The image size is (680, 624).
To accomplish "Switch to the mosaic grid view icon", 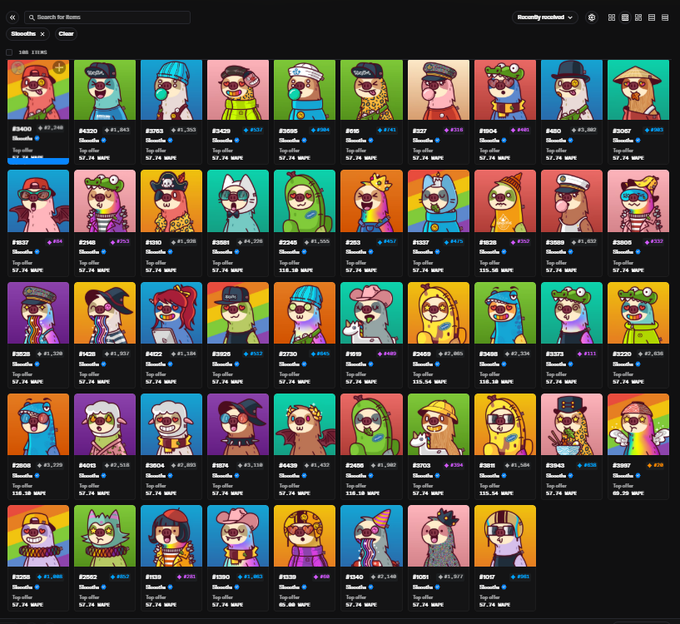I will tap(638, 17).
